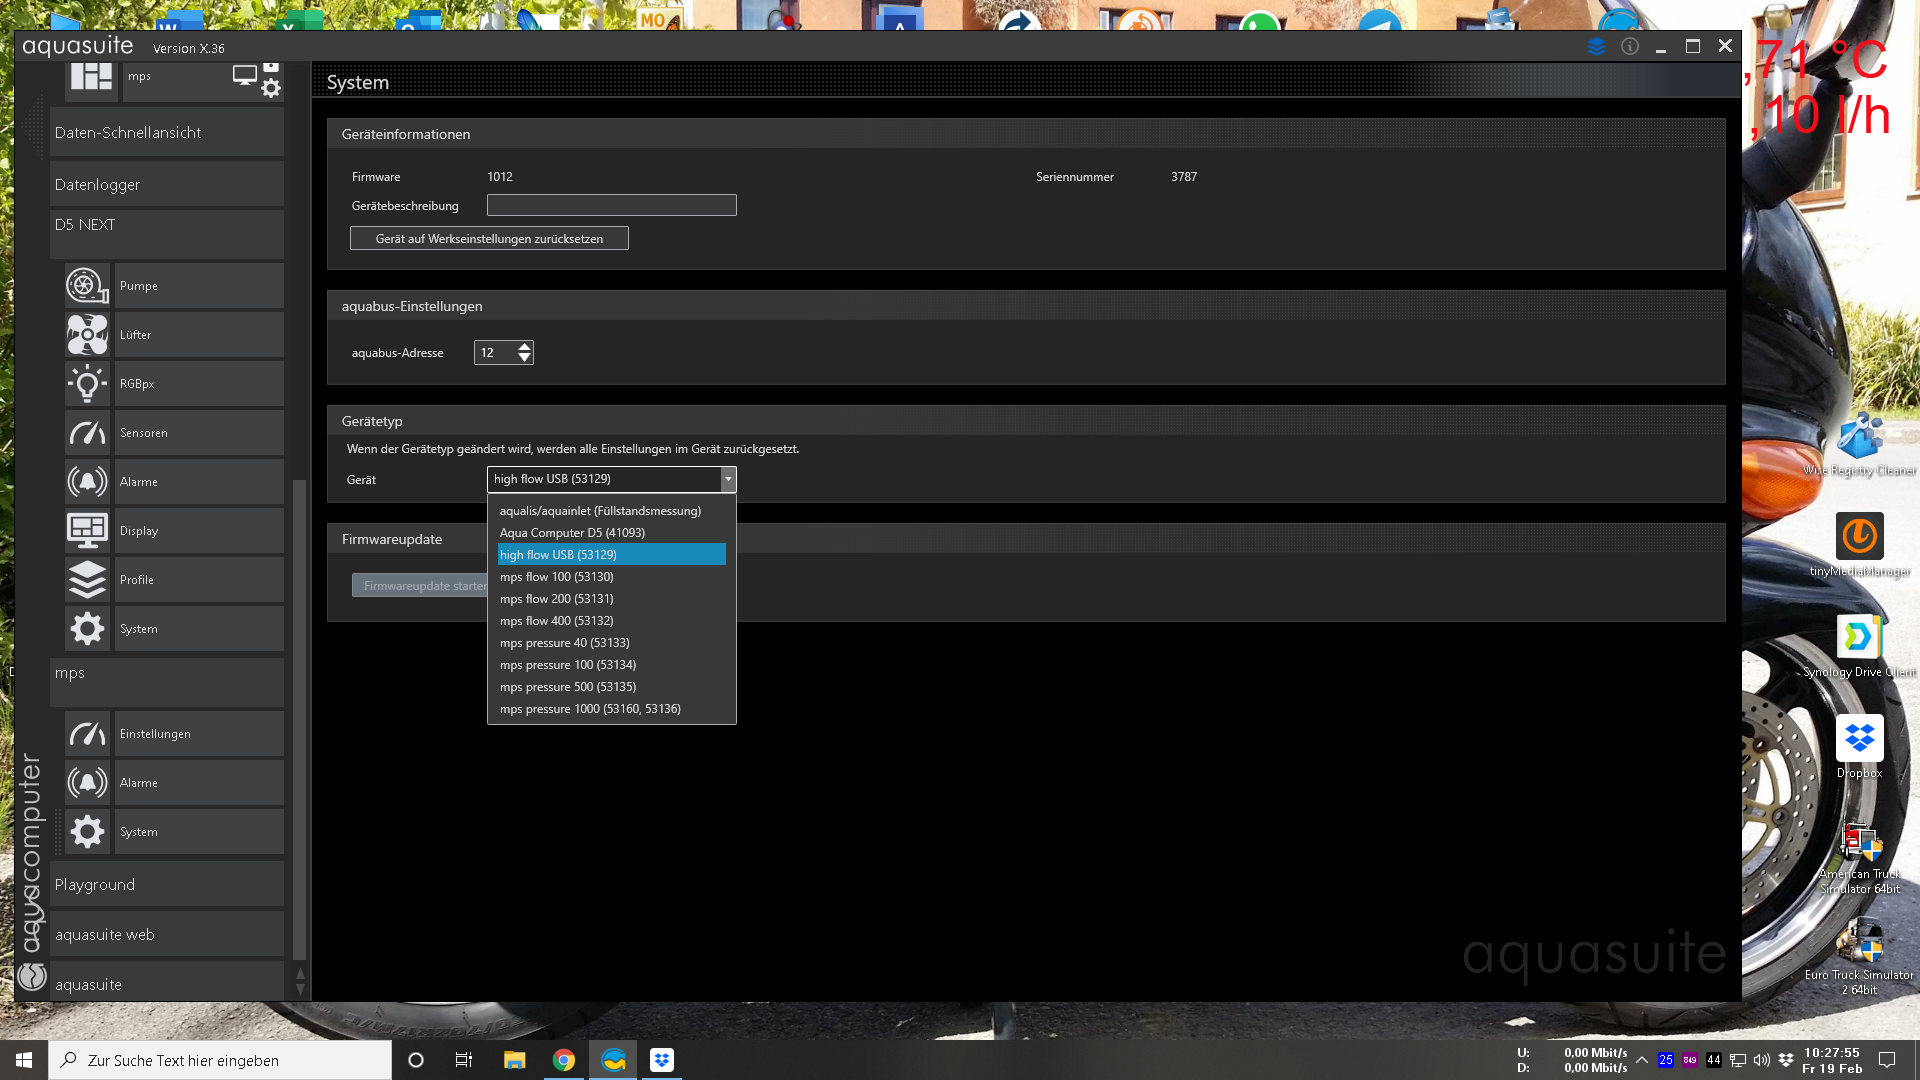
Task: Open the Display monitor icon
Action: [x=87, y=531]
